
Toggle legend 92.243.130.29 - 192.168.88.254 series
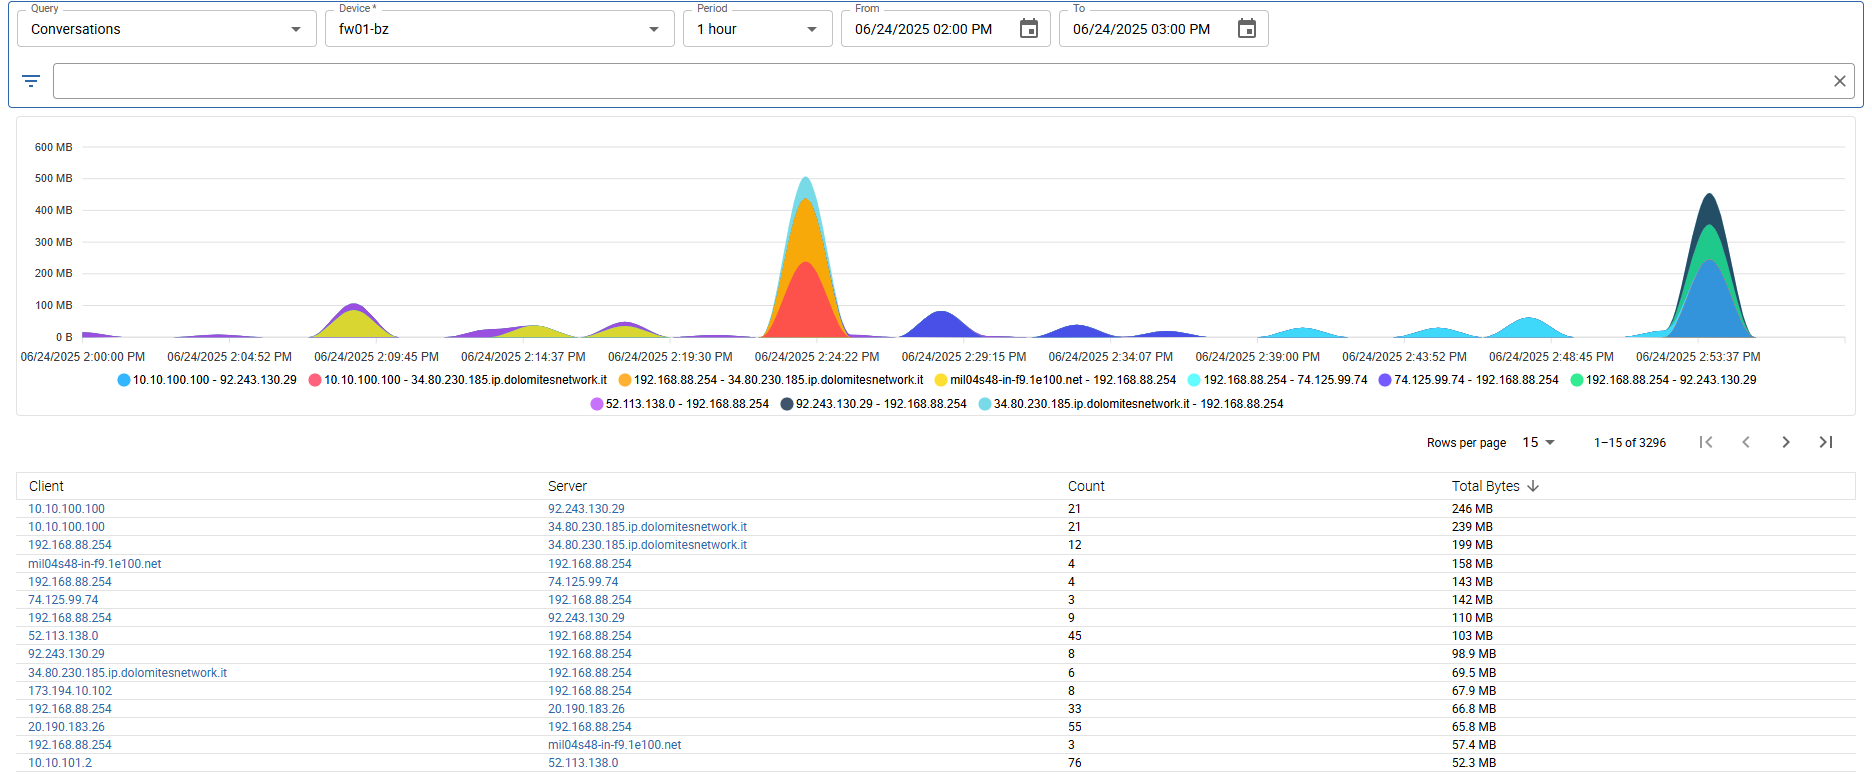874,404
